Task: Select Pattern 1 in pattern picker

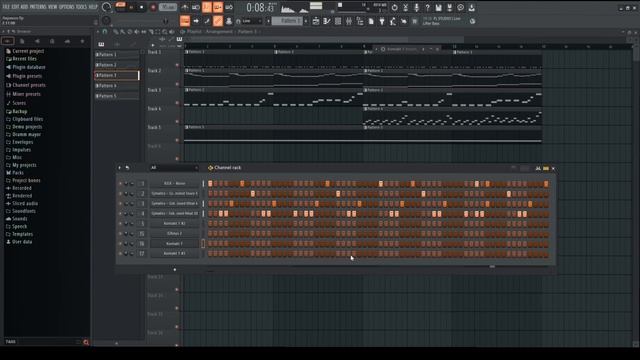Action: 117,54
